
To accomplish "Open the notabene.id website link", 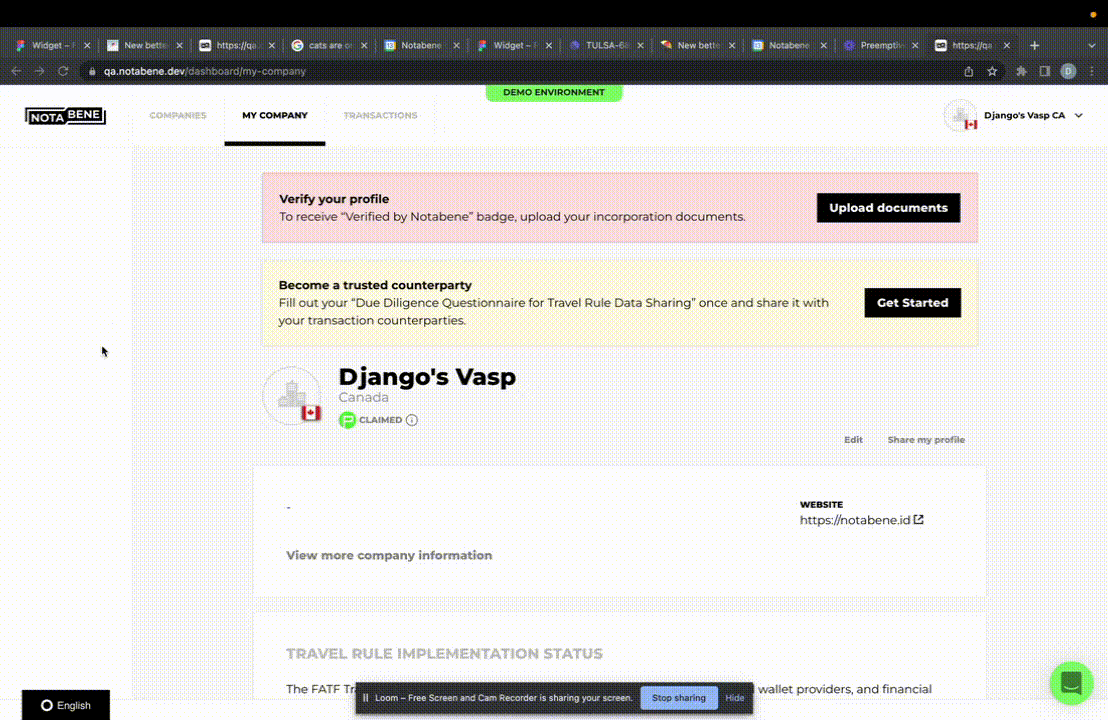I will pos(855,520).
